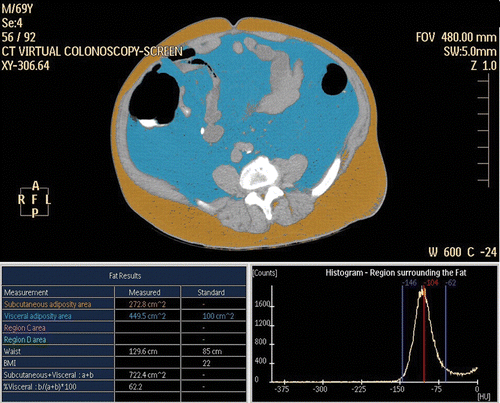Click the Visceral adiposity area row
The height and width of the screenshot is (403, 500).
[124, 316]
